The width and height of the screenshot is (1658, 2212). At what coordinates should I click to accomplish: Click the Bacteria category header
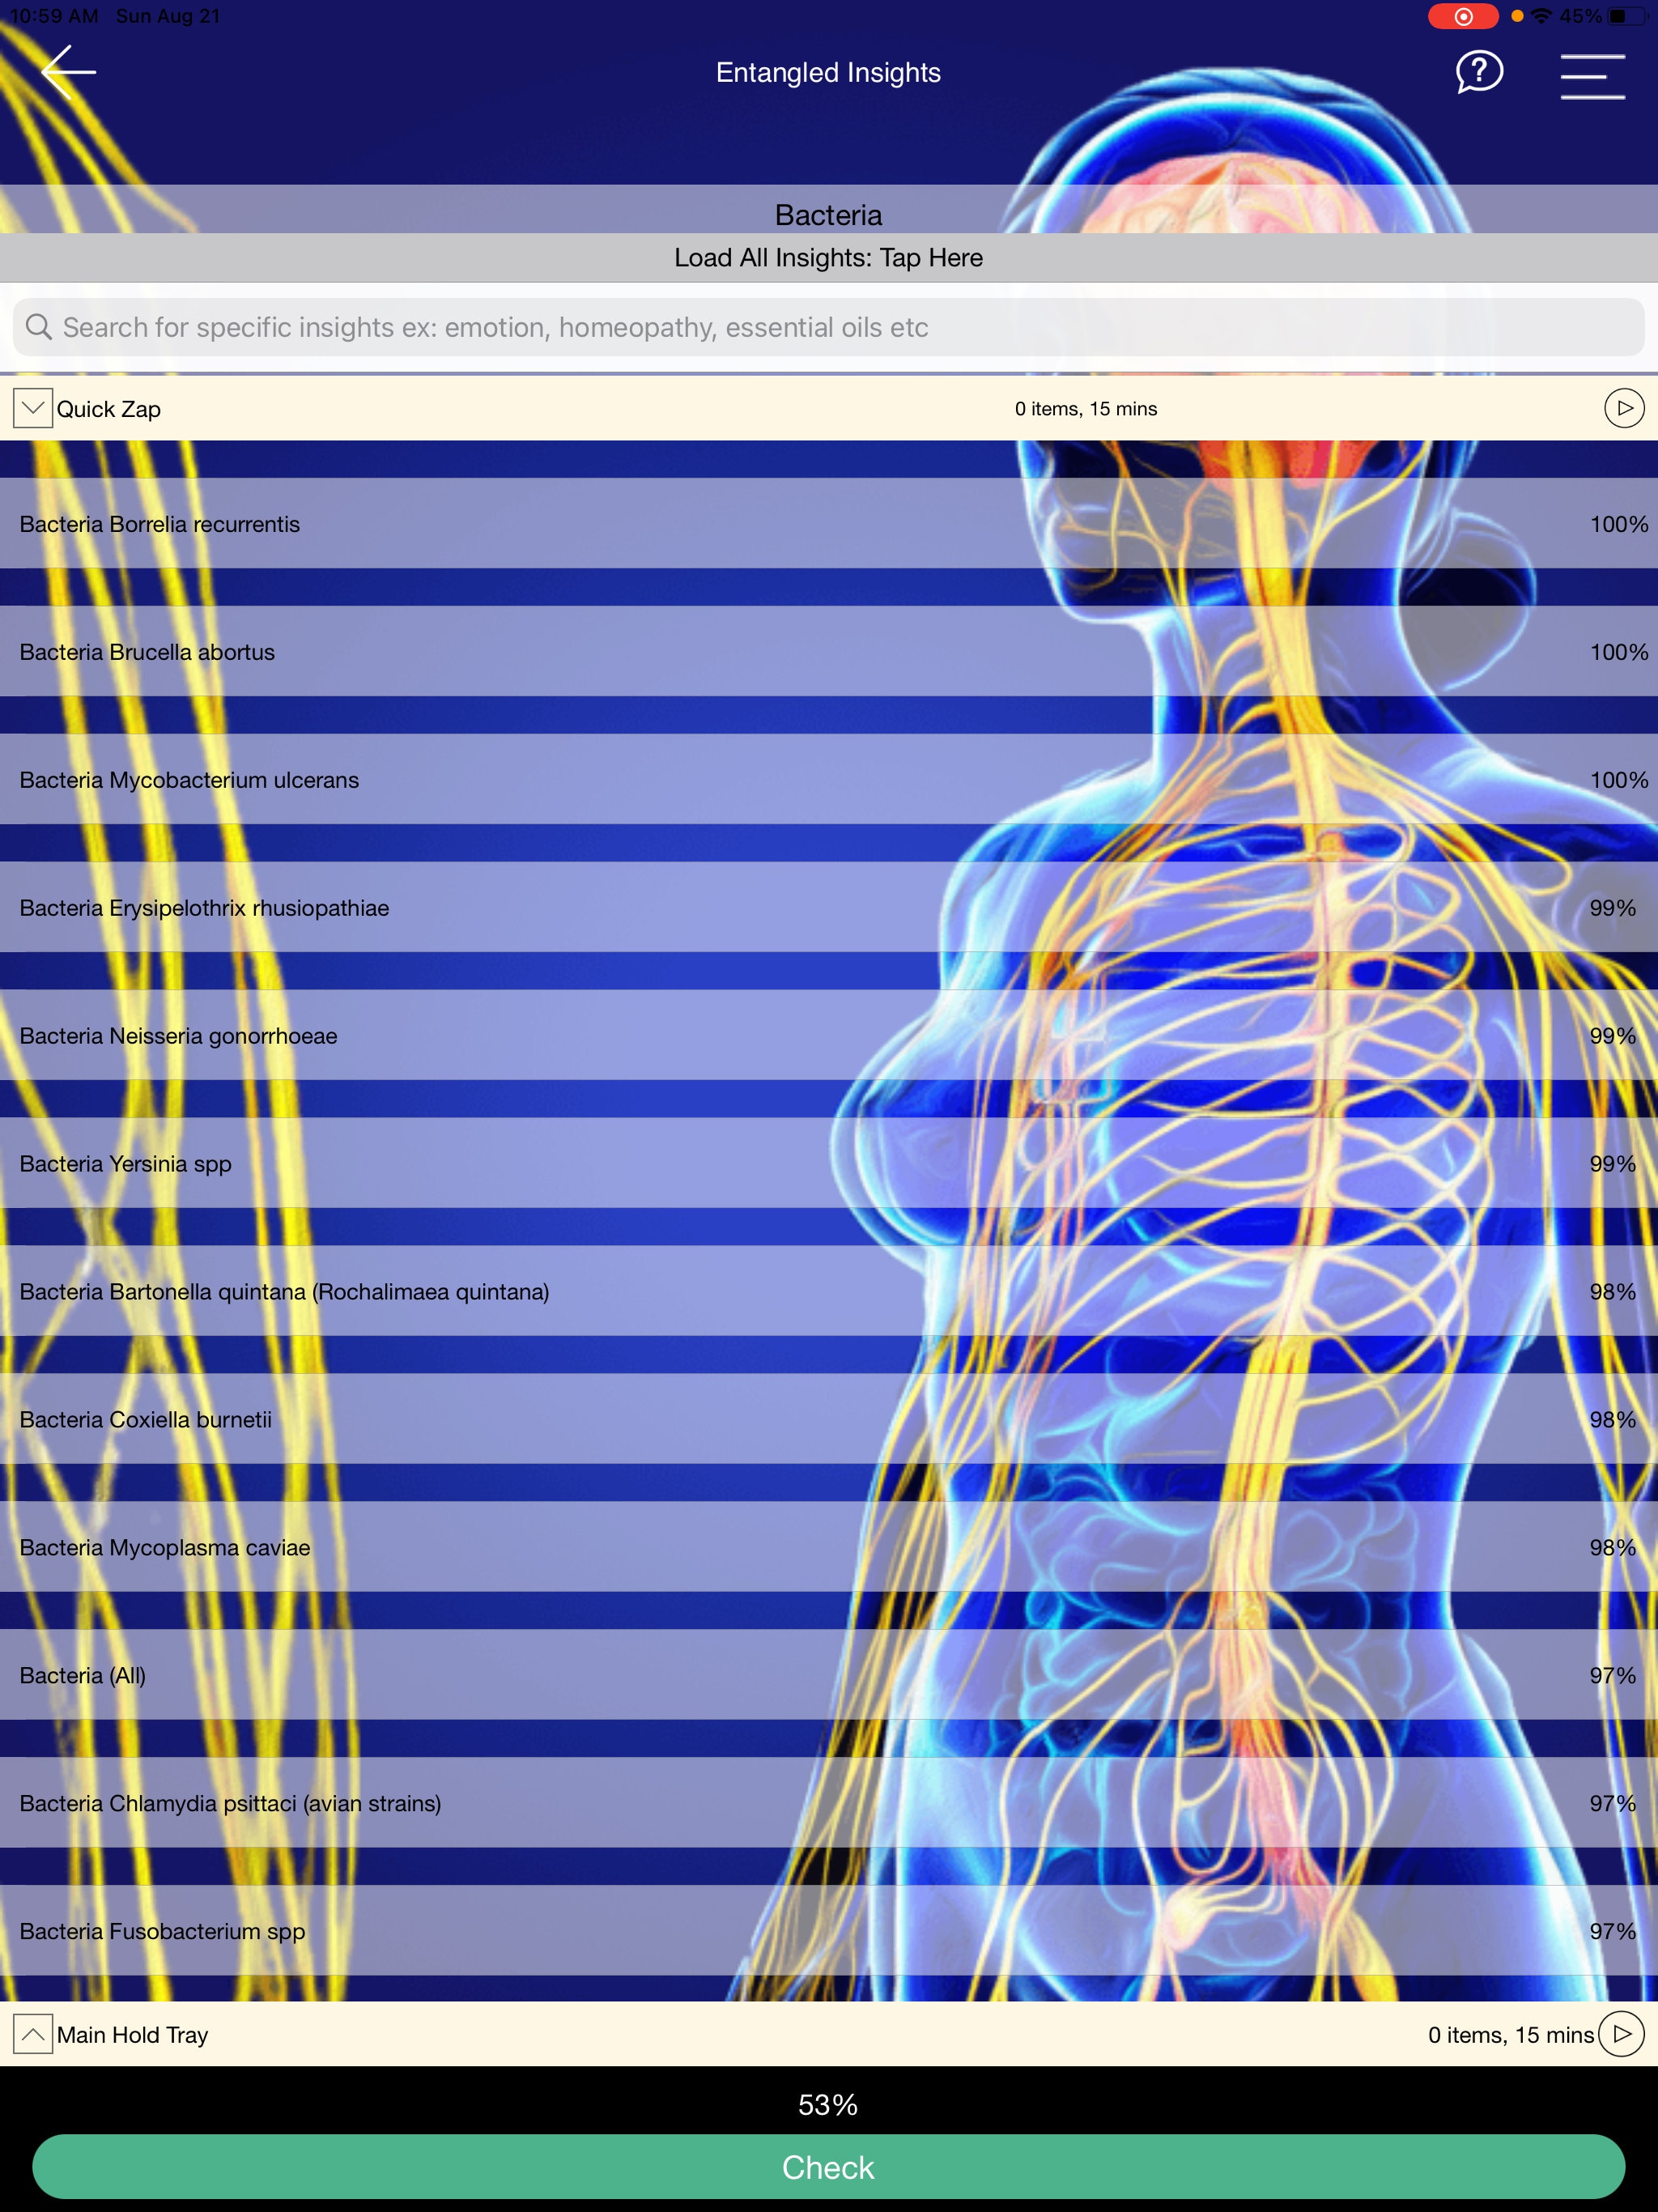(828, 214)
